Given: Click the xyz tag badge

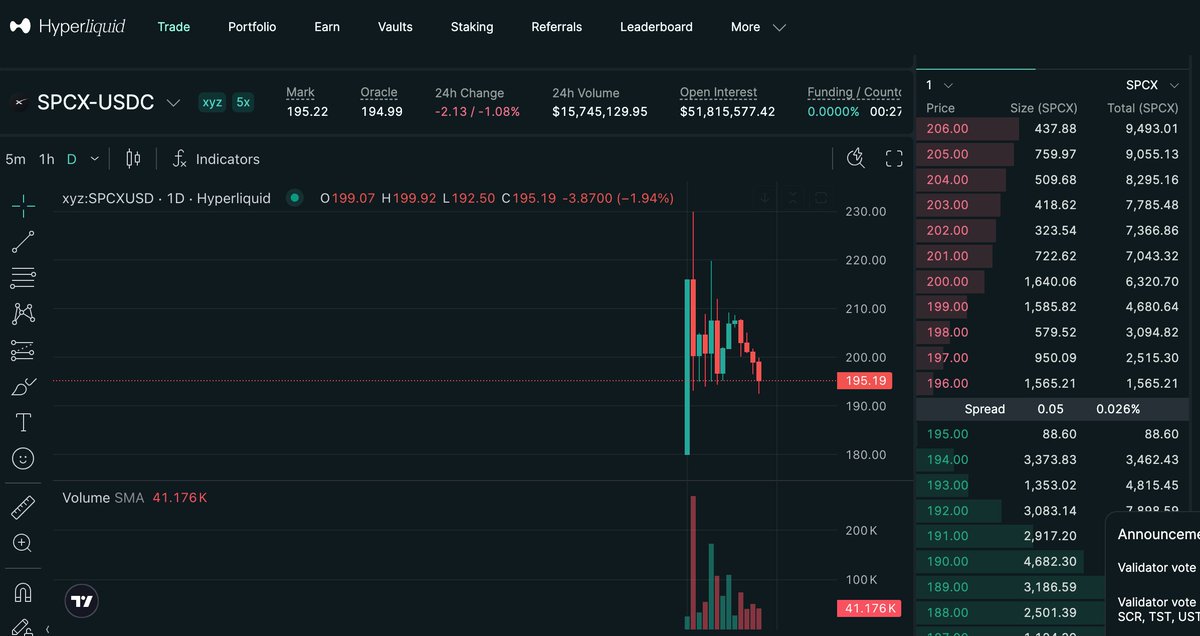Looking at the screenshot, I should (x=212, y=102).
